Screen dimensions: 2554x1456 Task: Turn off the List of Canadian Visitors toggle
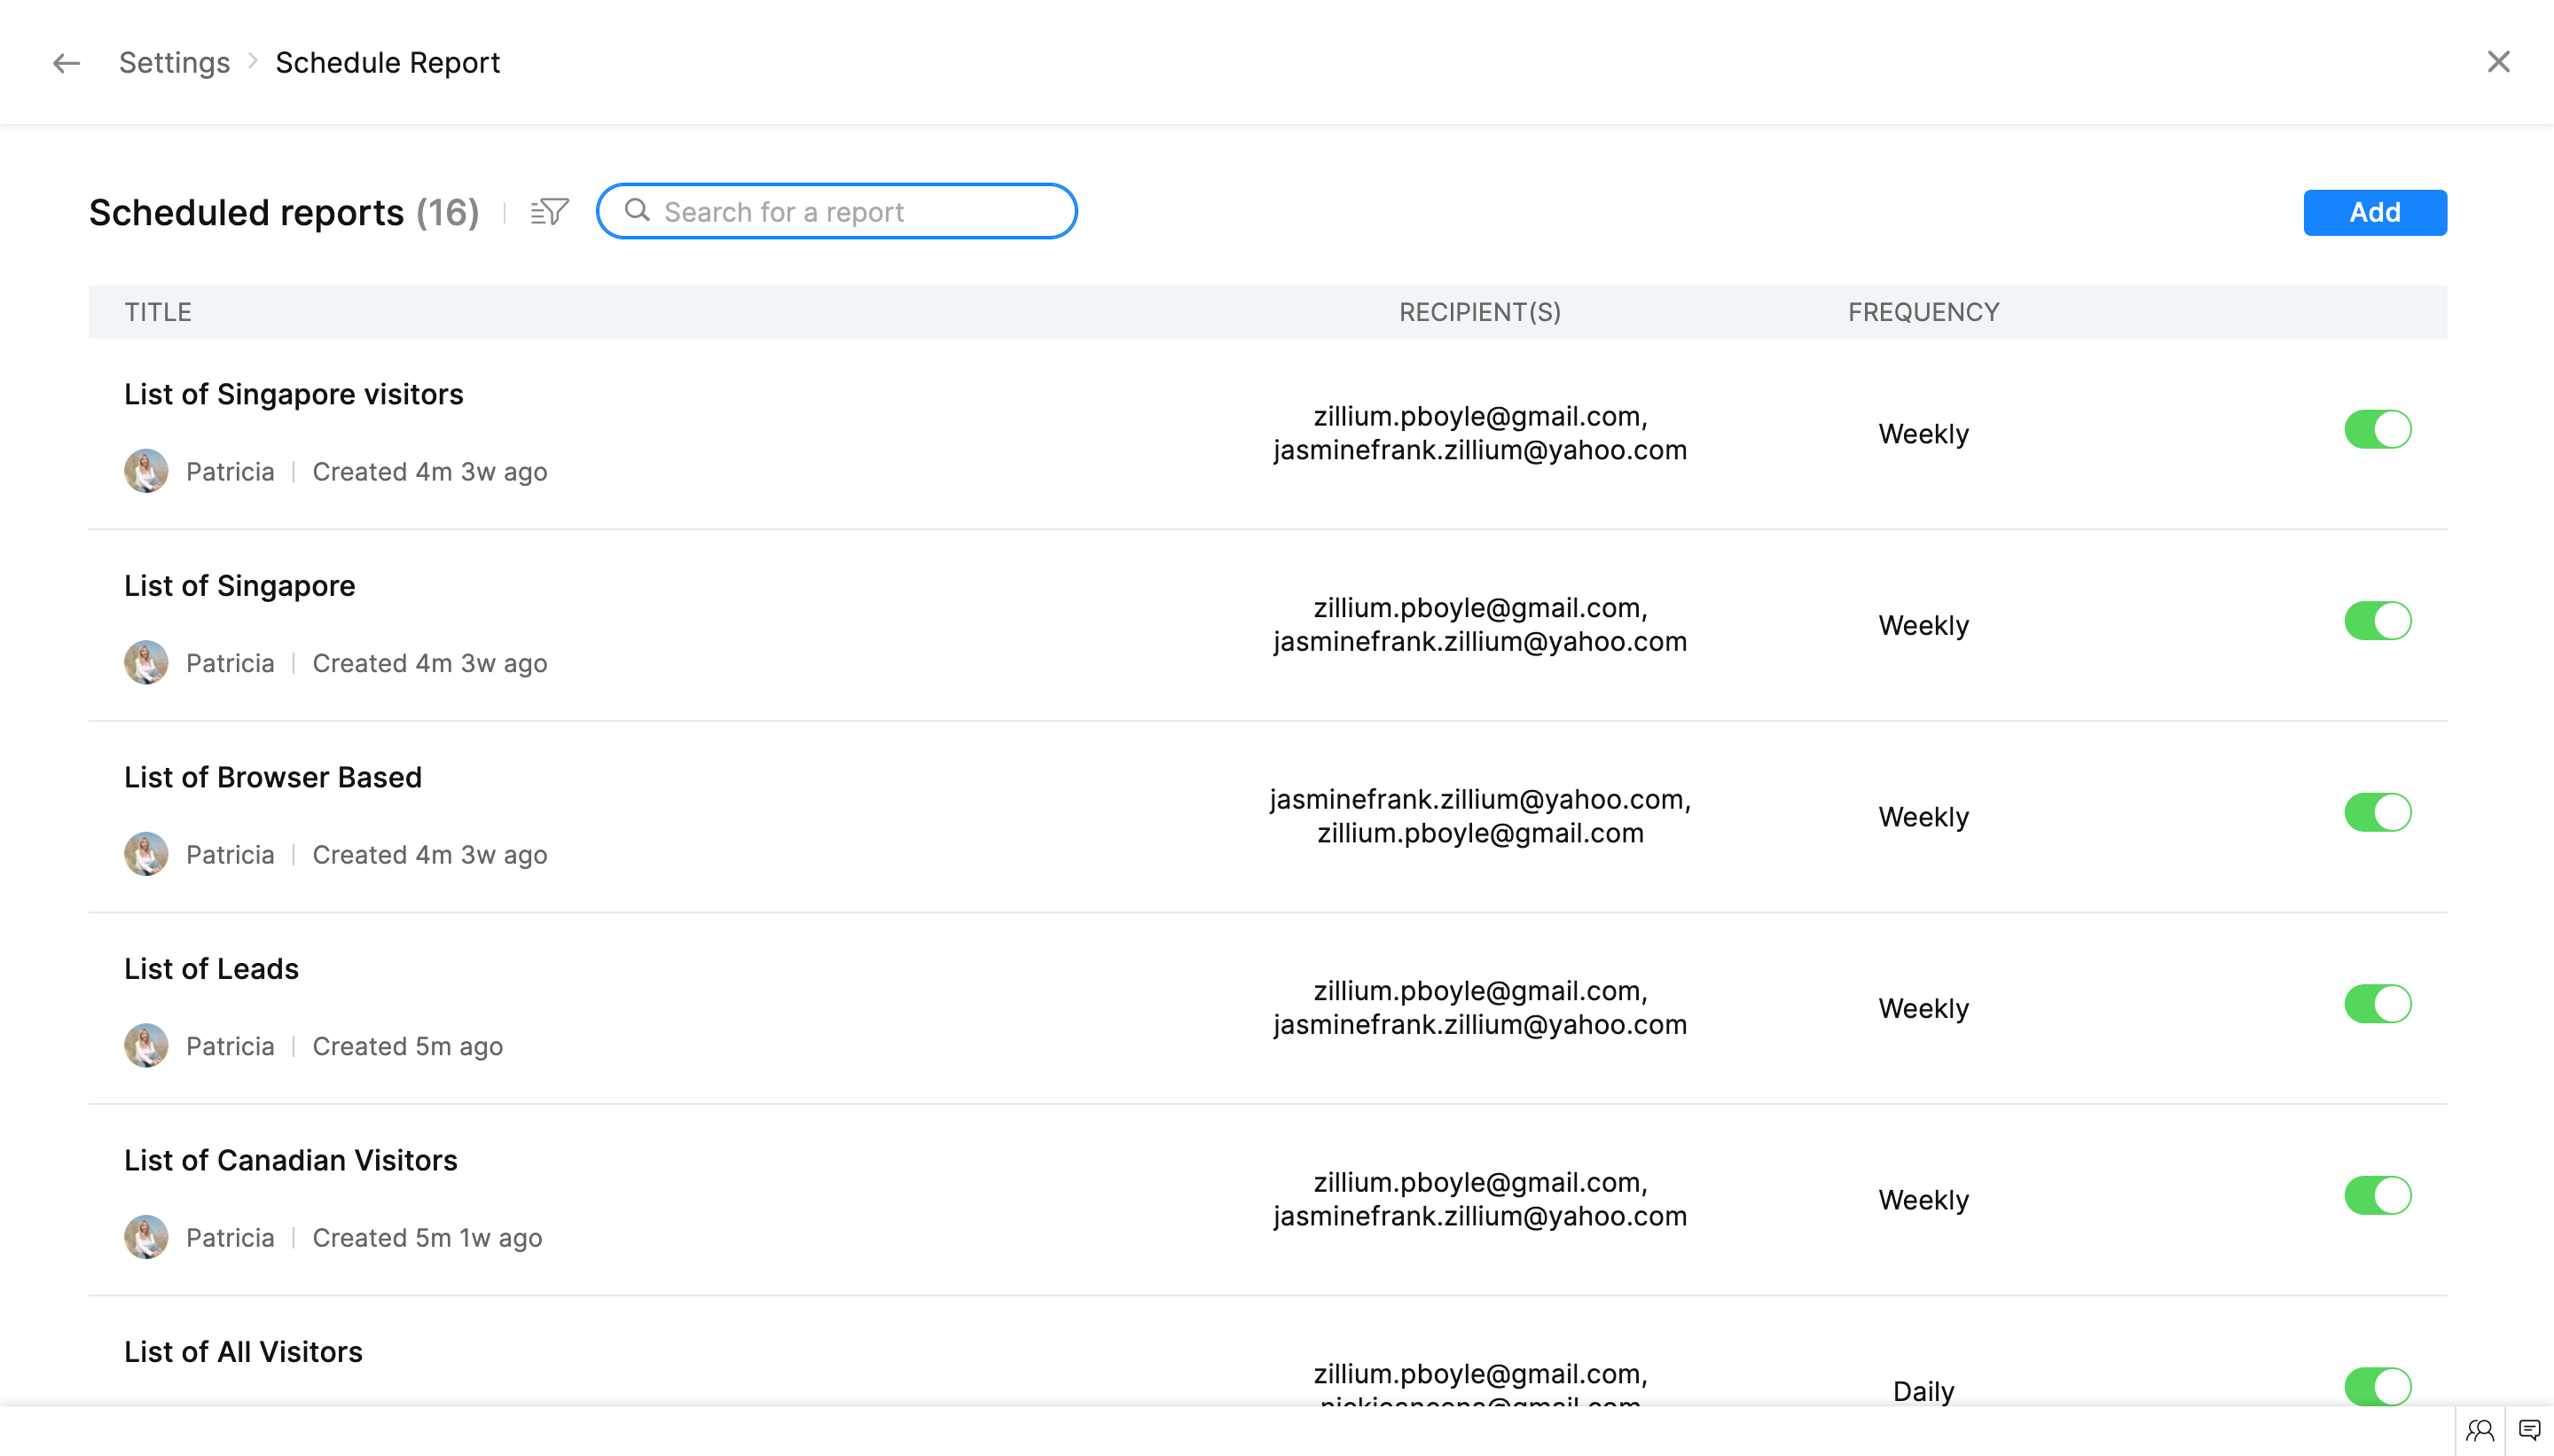(x=2377, y=1196)
